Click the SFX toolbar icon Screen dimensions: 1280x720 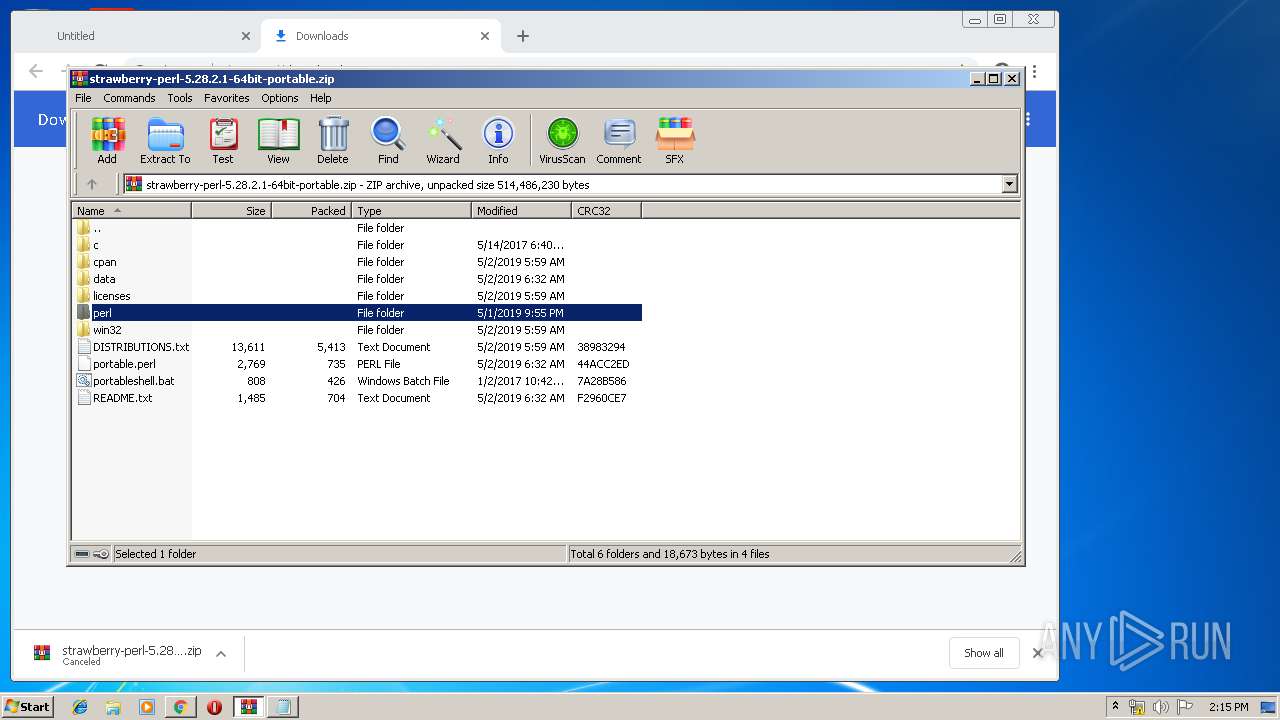pos(675,140)
